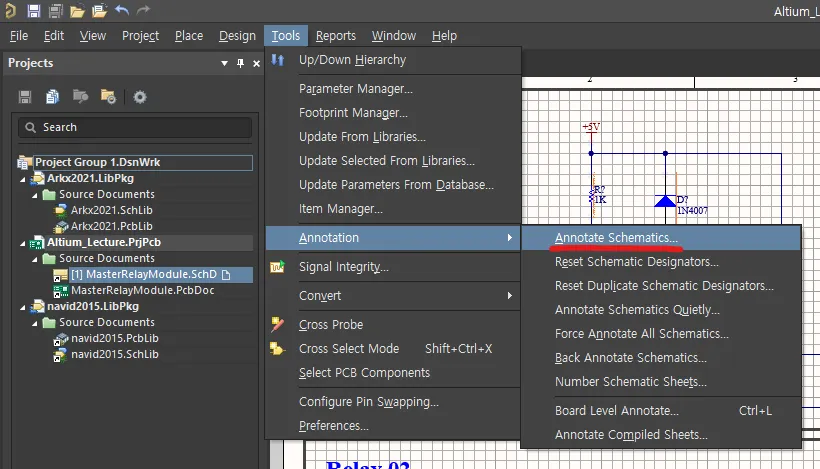The image size is (820, 469).
Task: Click the Undo arrow icon
Action: [122, 10]
